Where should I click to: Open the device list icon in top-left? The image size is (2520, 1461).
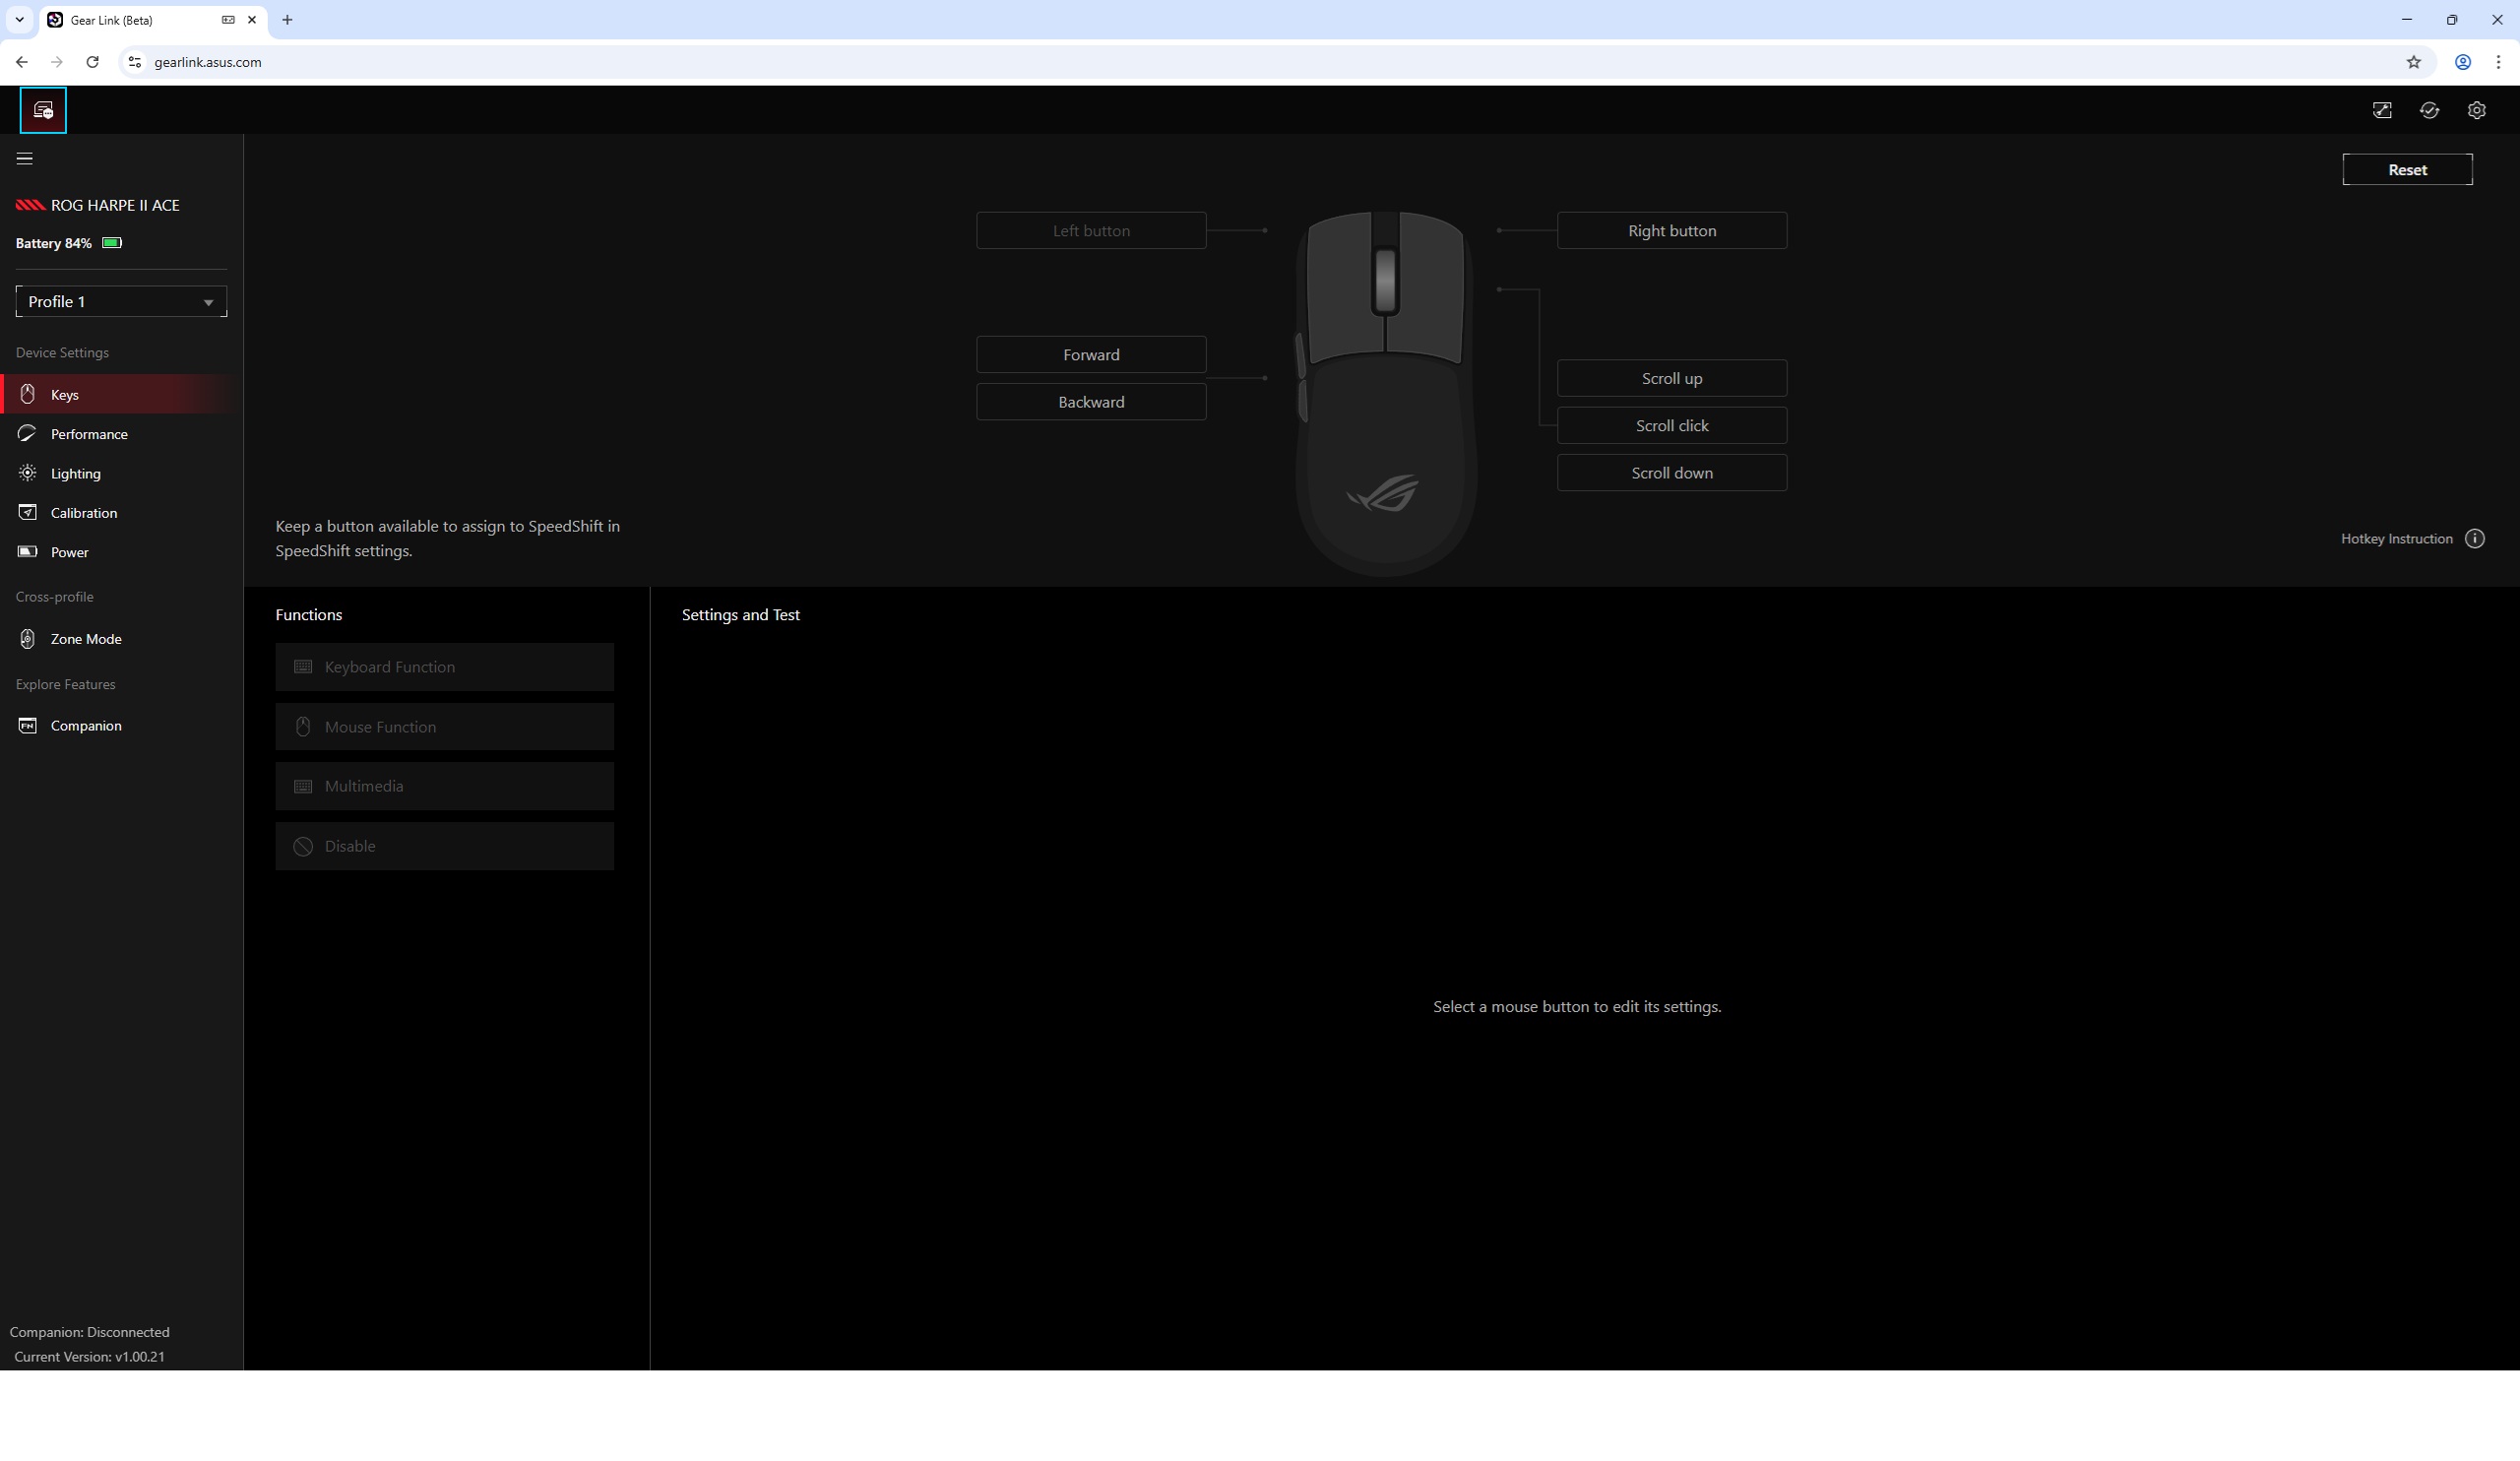(x=43, y=110)
